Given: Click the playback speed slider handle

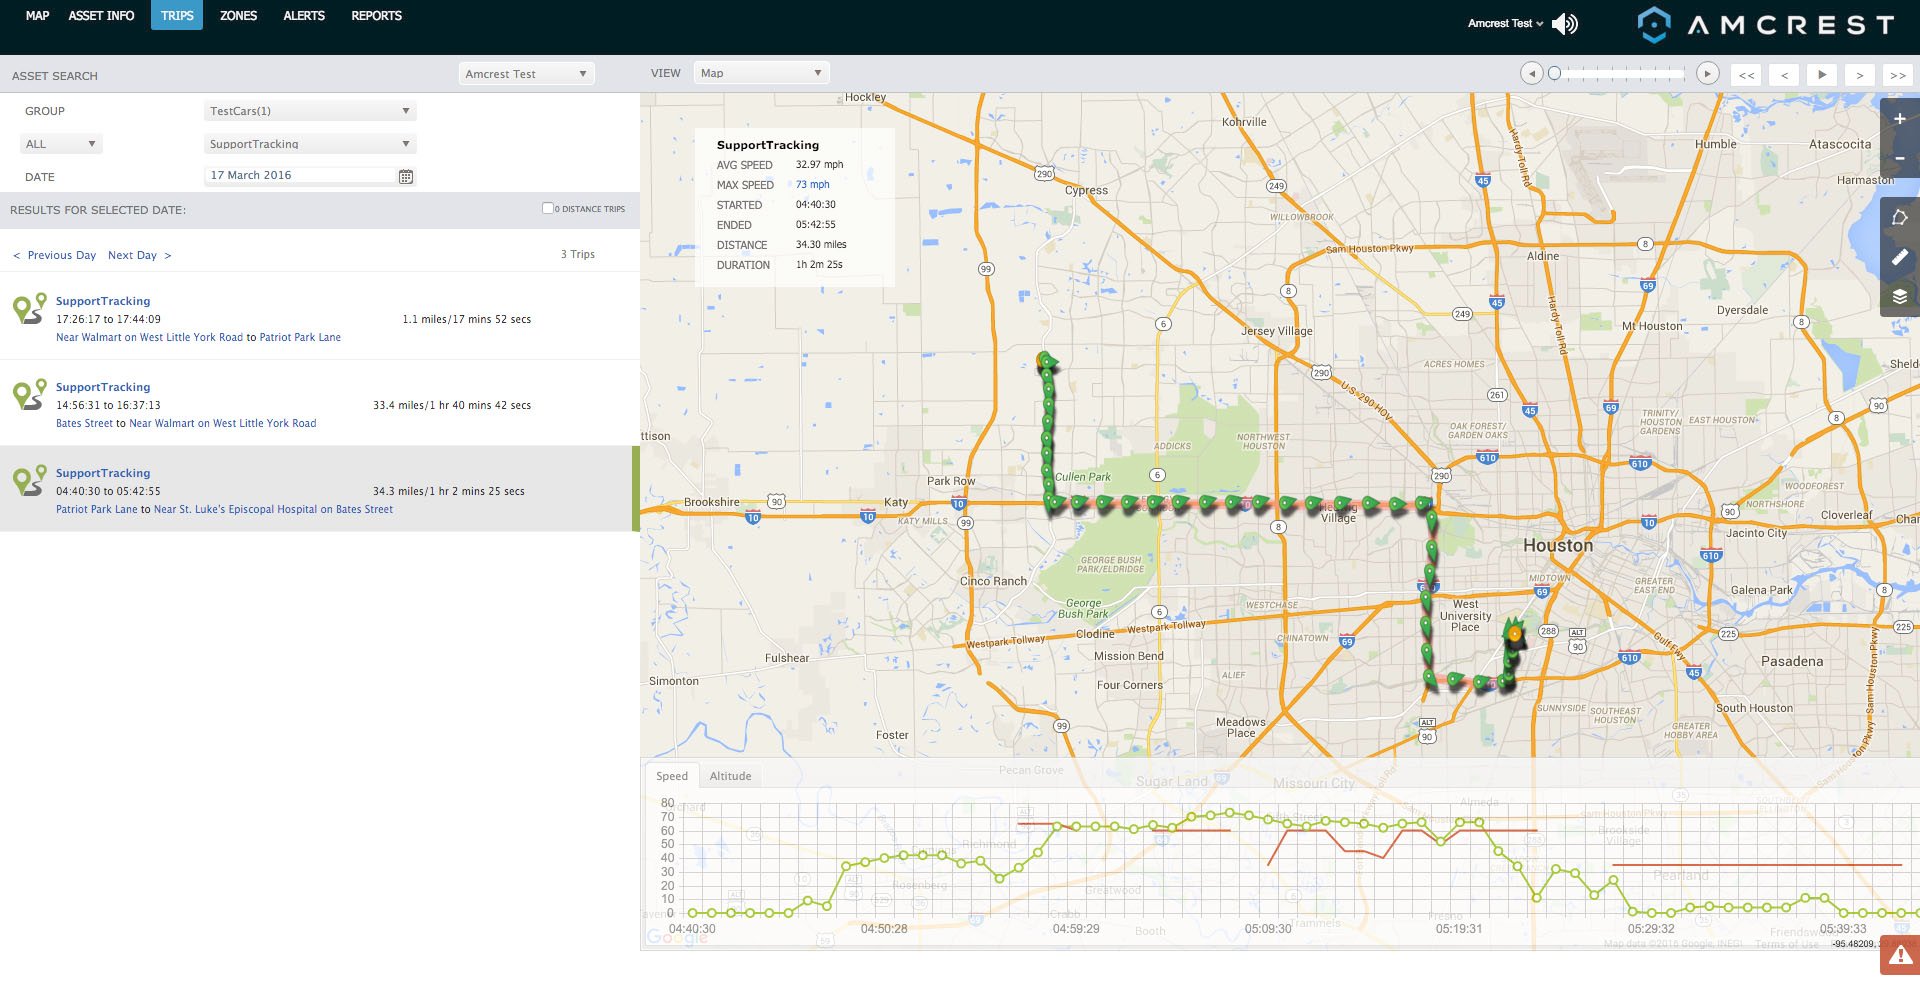Looking at the screenshot, I should coord(1554,73).
